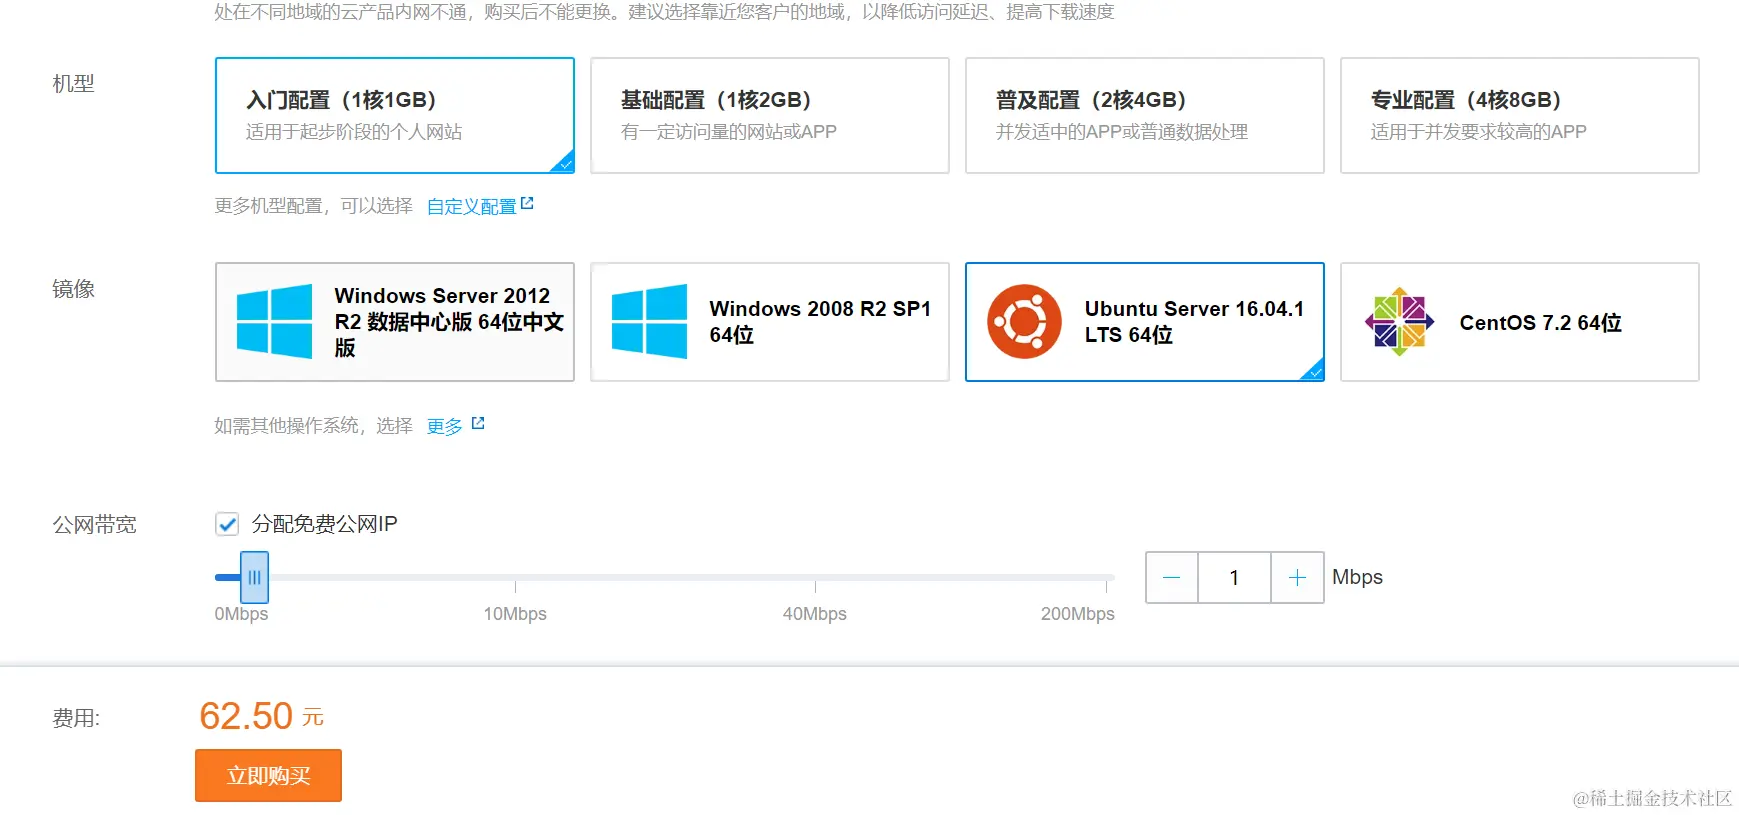Select the 入门配置 (1核1GB) machine type
The height and width of the screenshot is (815, 1739).
click(x=395, y=115)
